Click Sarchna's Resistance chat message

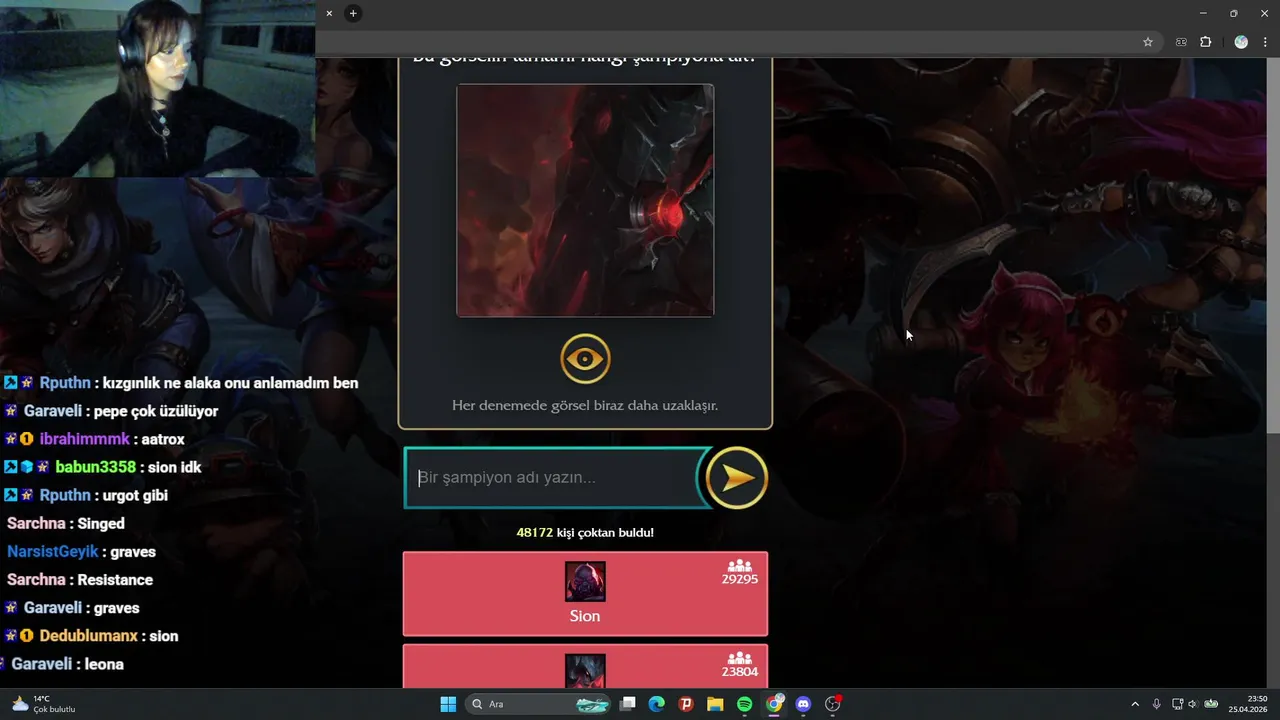click(x=80, y=579)
